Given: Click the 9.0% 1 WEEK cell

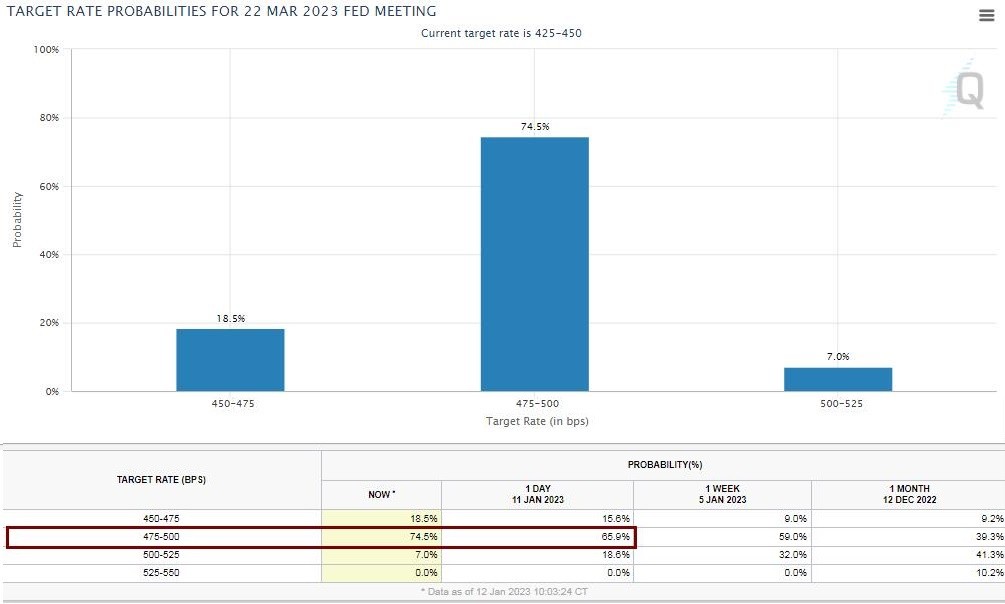Looking at the screenshot, I should coord(722,519).
